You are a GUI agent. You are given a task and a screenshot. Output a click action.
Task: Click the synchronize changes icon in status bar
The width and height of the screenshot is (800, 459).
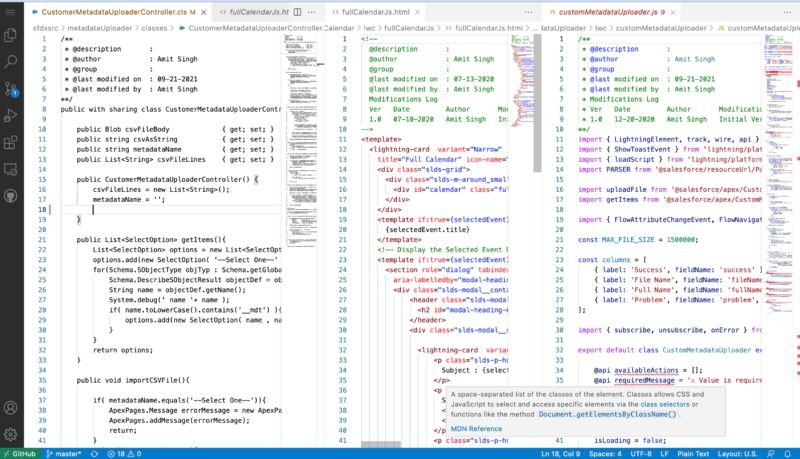pyautogui.click(x=94, y=453)
